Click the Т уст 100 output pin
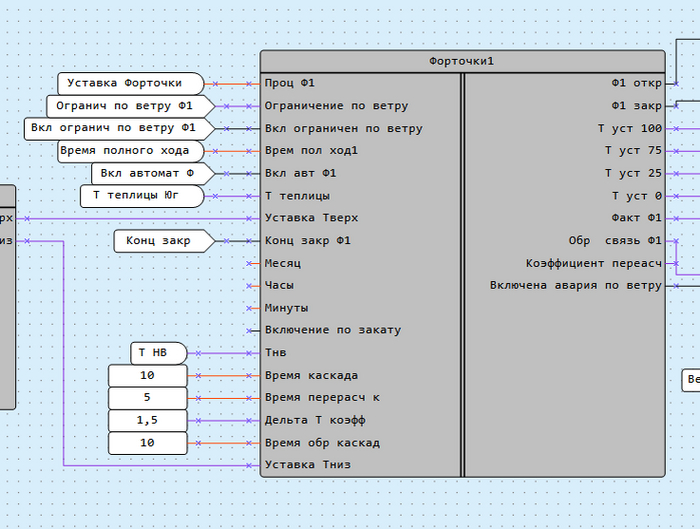The height and width of the screenshot is (529, 700). 630,128
